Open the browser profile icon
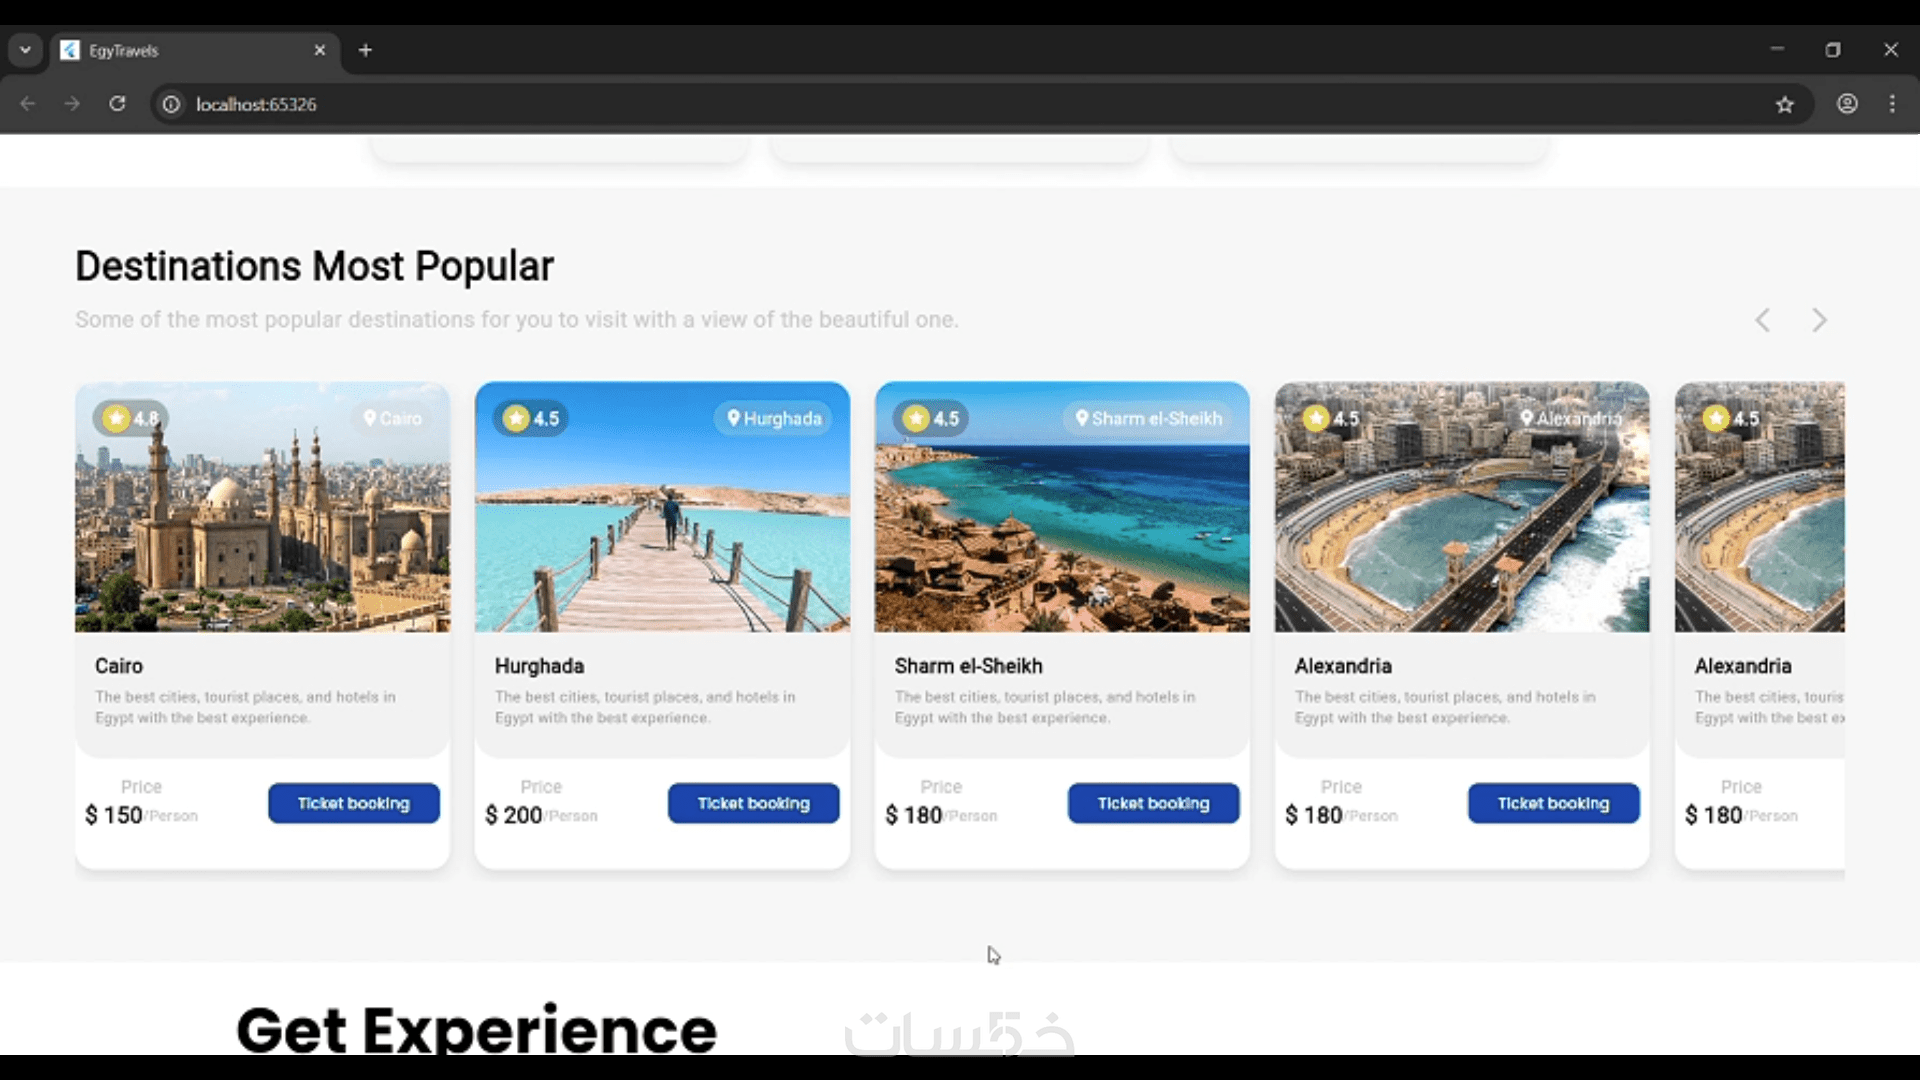The height and width of the screenshot is (1080, 1920). click(x=1847, y=104)
